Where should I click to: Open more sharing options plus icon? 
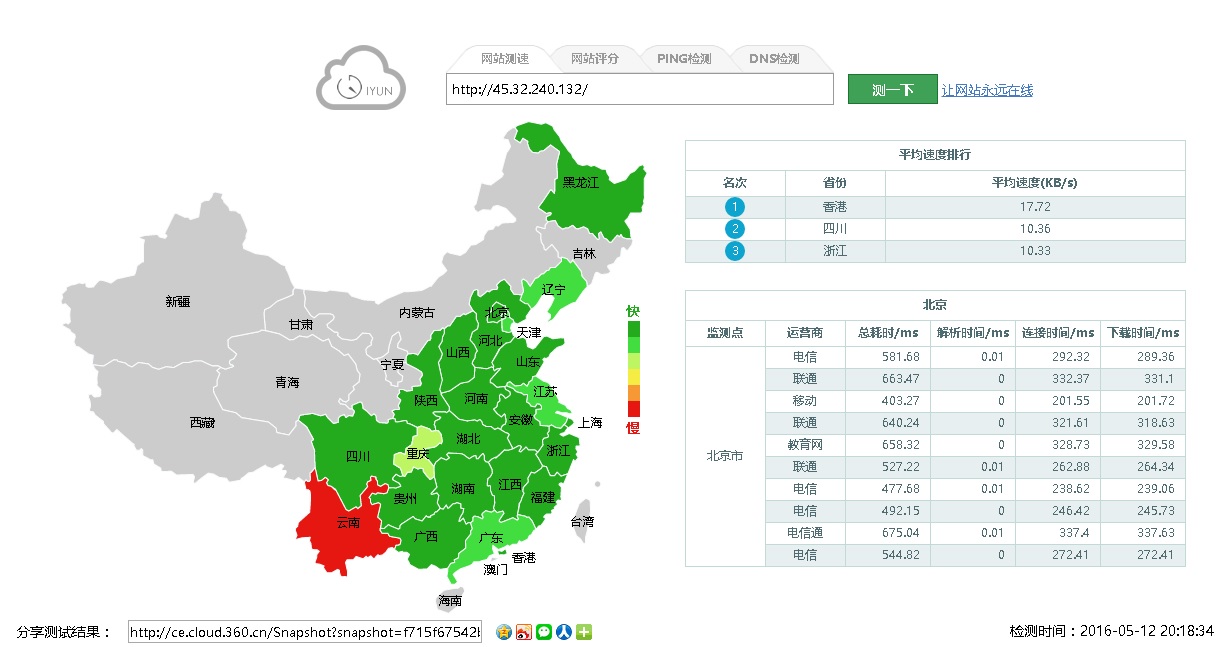pyautogui.click(x=584, y=632)
